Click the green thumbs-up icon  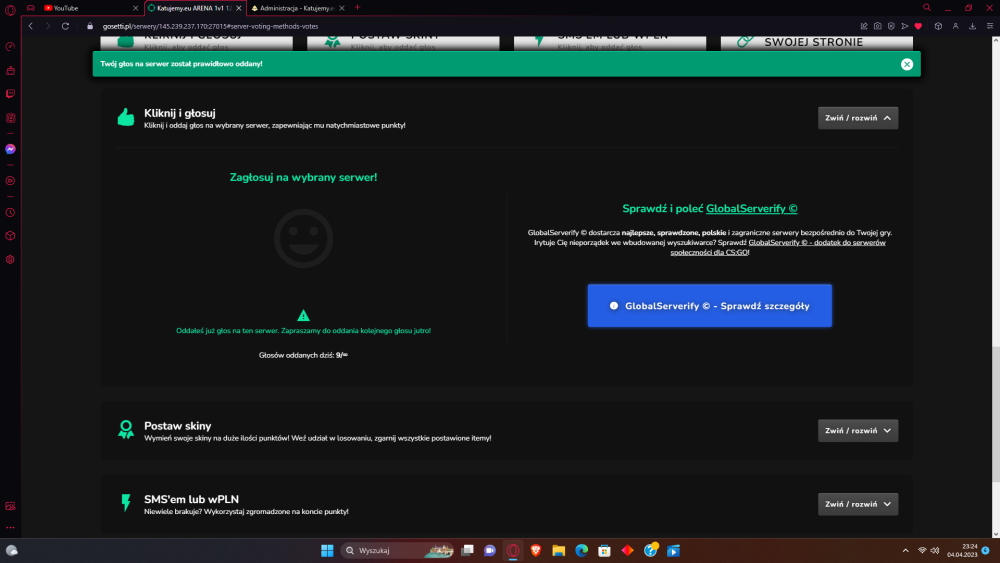(x=126, y=117)
